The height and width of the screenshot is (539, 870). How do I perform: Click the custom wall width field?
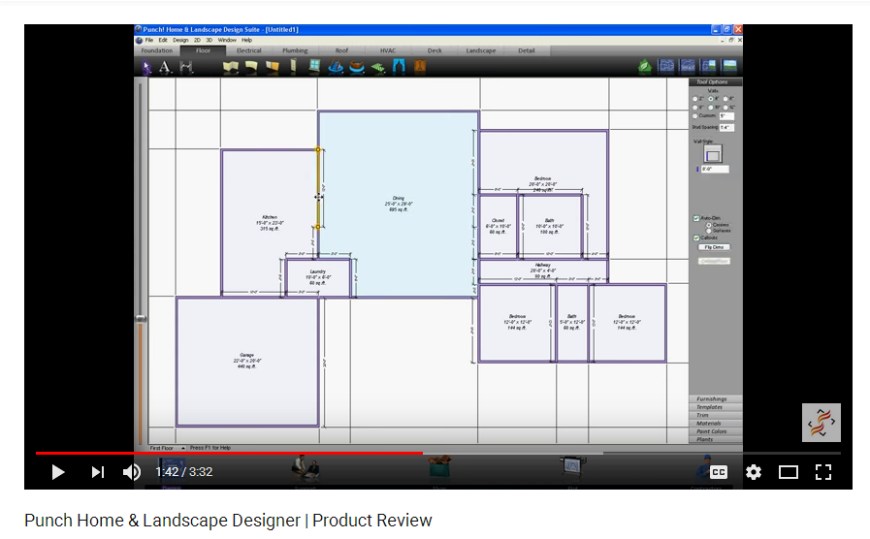pyautogui.click(x=726, y=116)
